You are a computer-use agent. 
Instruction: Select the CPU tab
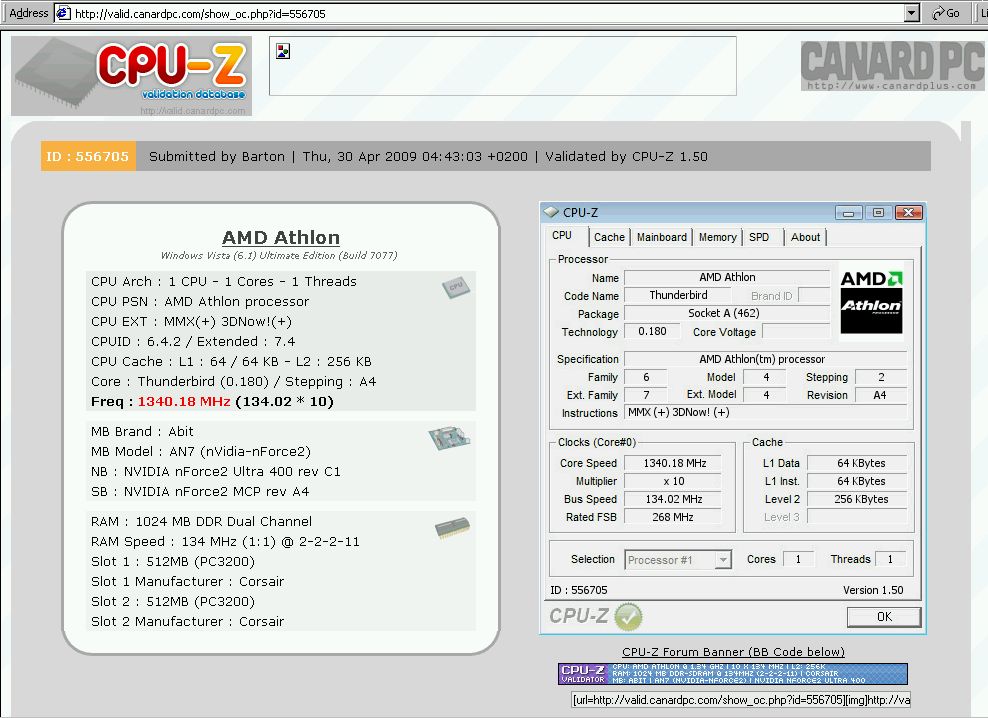point(562,236)
